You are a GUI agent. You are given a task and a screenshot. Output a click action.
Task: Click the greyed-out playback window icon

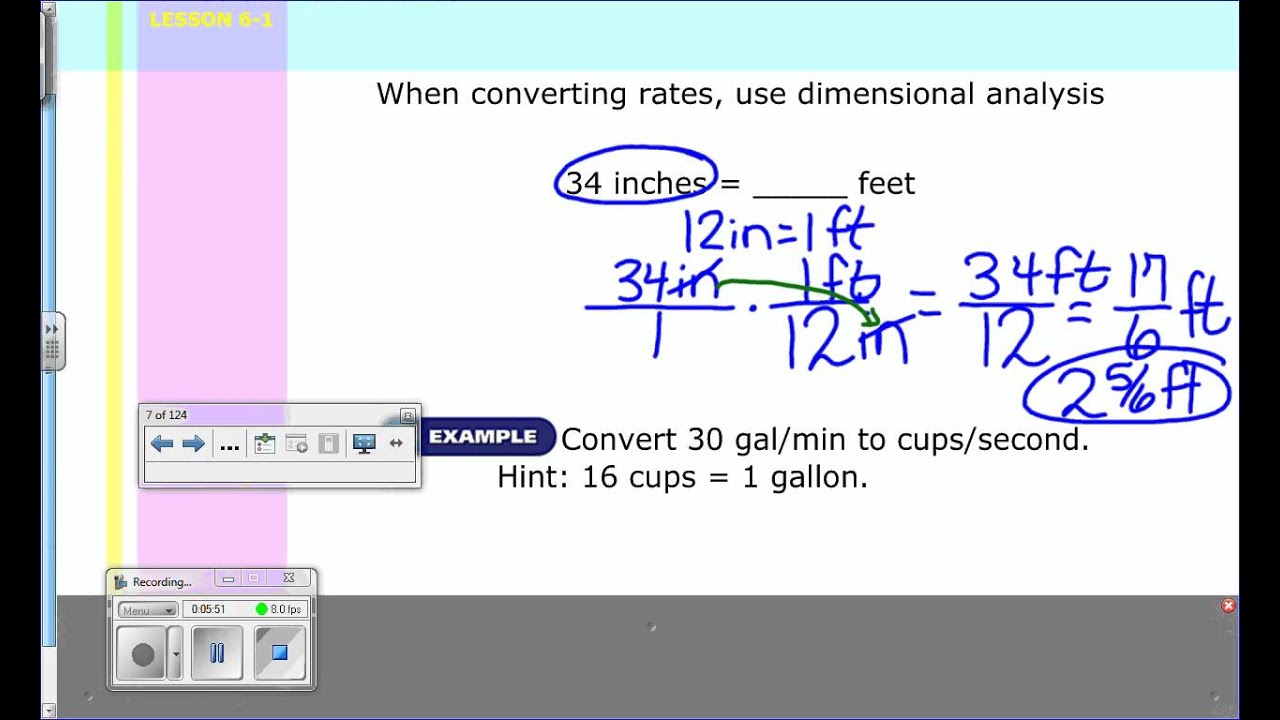(x=297, y=444)
